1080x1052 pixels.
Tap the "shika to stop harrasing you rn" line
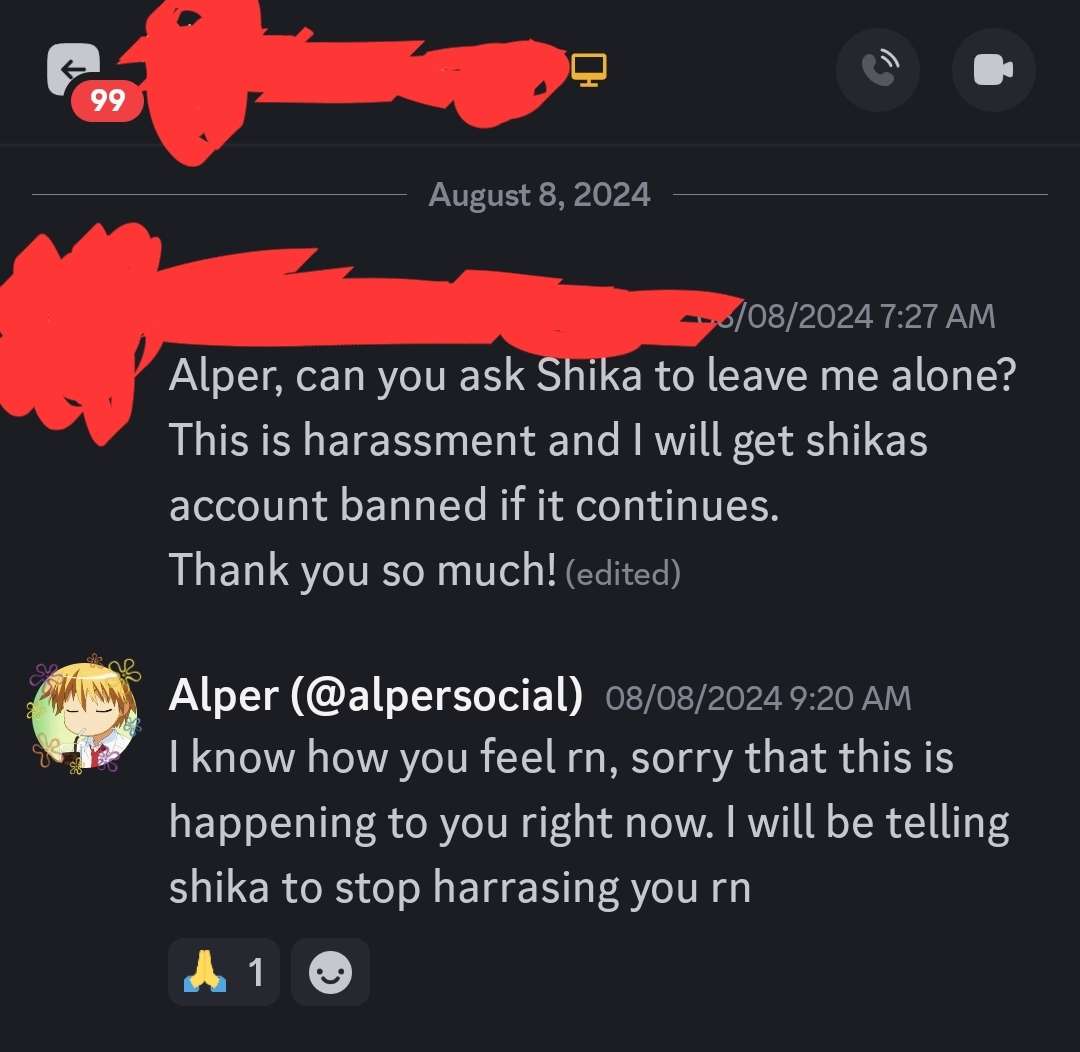459,887
